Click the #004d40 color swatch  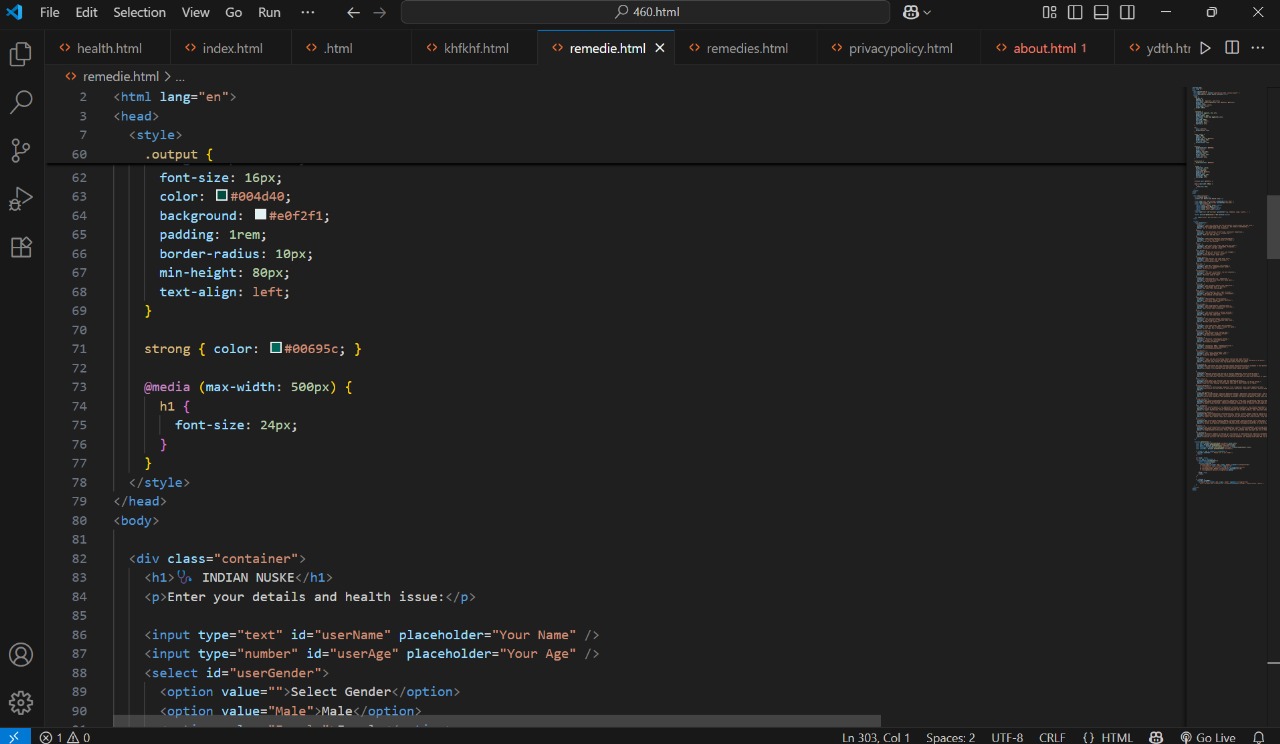click(x=222, y=196)
